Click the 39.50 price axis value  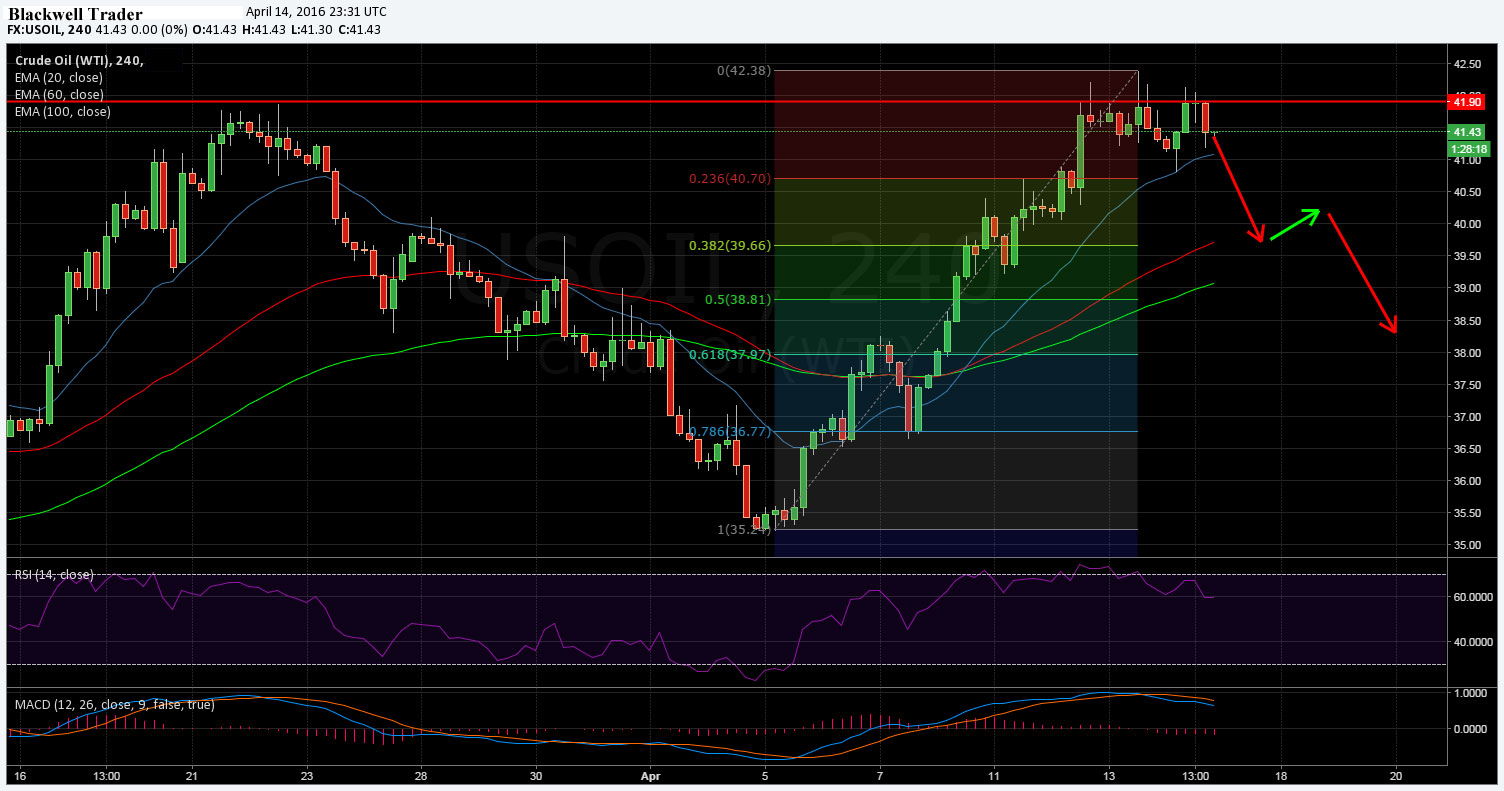pos(1467,256)
